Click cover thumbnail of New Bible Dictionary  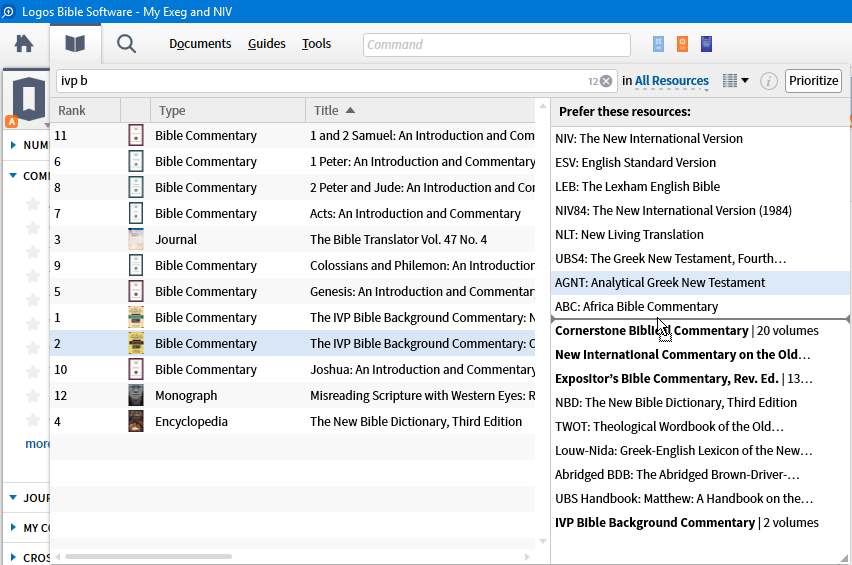tap(136, 422)
